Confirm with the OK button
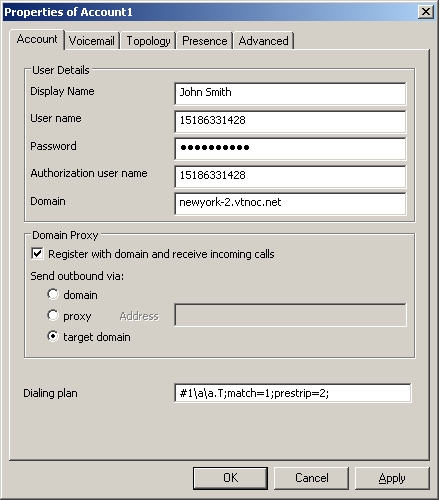The image size is (439, 500). click(230, 478)
